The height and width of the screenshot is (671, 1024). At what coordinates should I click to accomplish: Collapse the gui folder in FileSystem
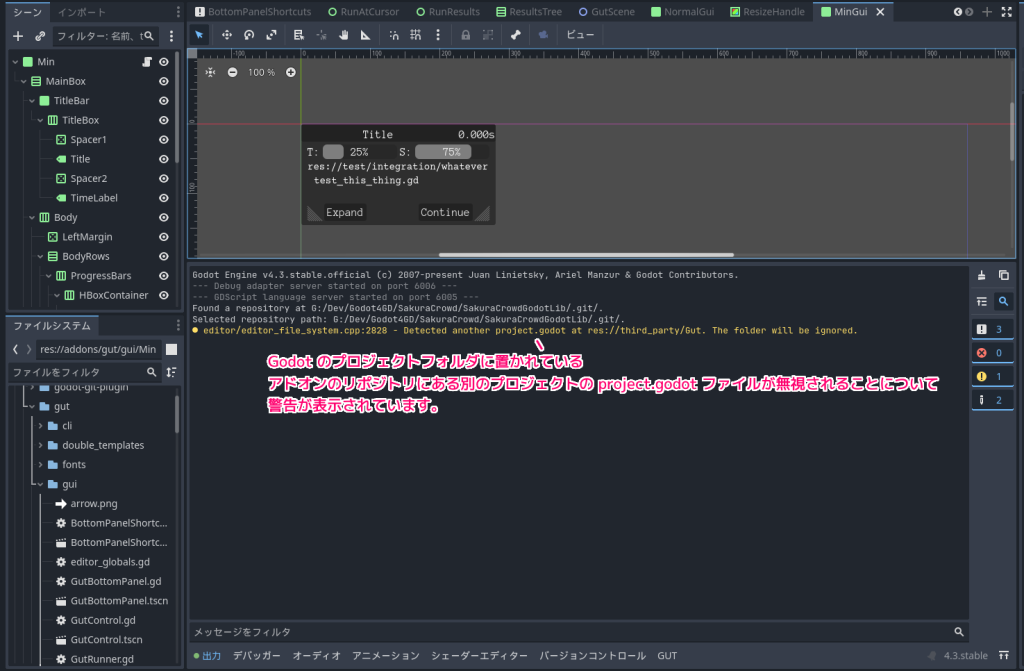(40, 484)
